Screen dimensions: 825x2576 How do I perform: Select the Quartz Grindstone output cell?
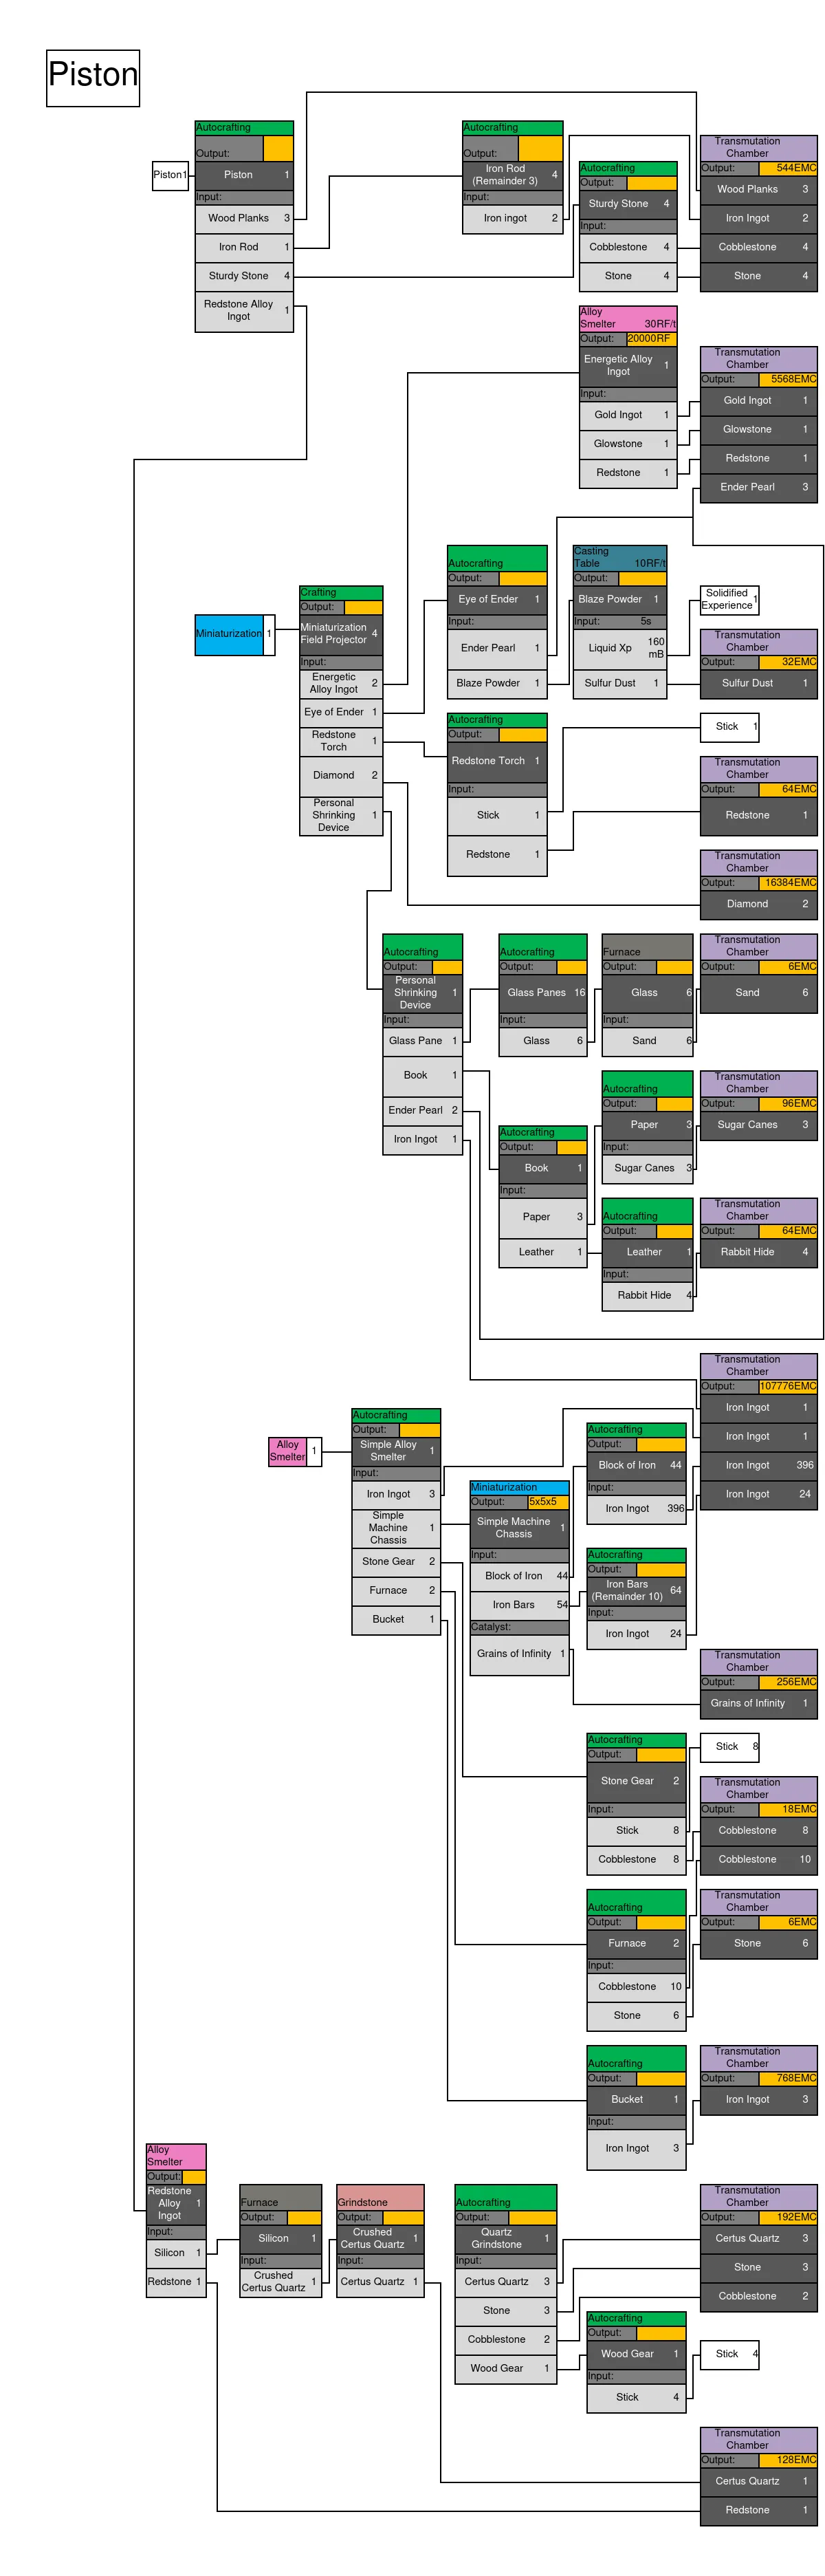pyautogui.click(x=505, y=2238)
